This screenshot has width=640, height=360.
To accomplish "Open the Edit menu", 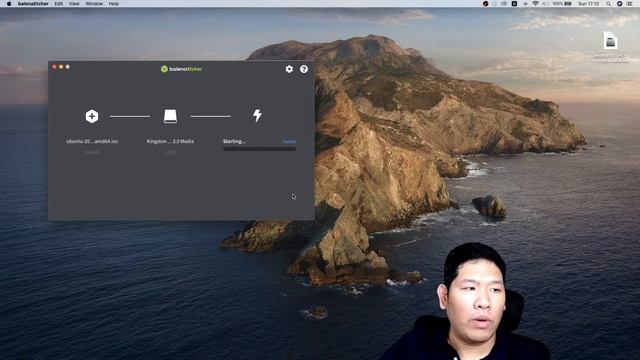I will pyautogui.click(x=59, y=4).
